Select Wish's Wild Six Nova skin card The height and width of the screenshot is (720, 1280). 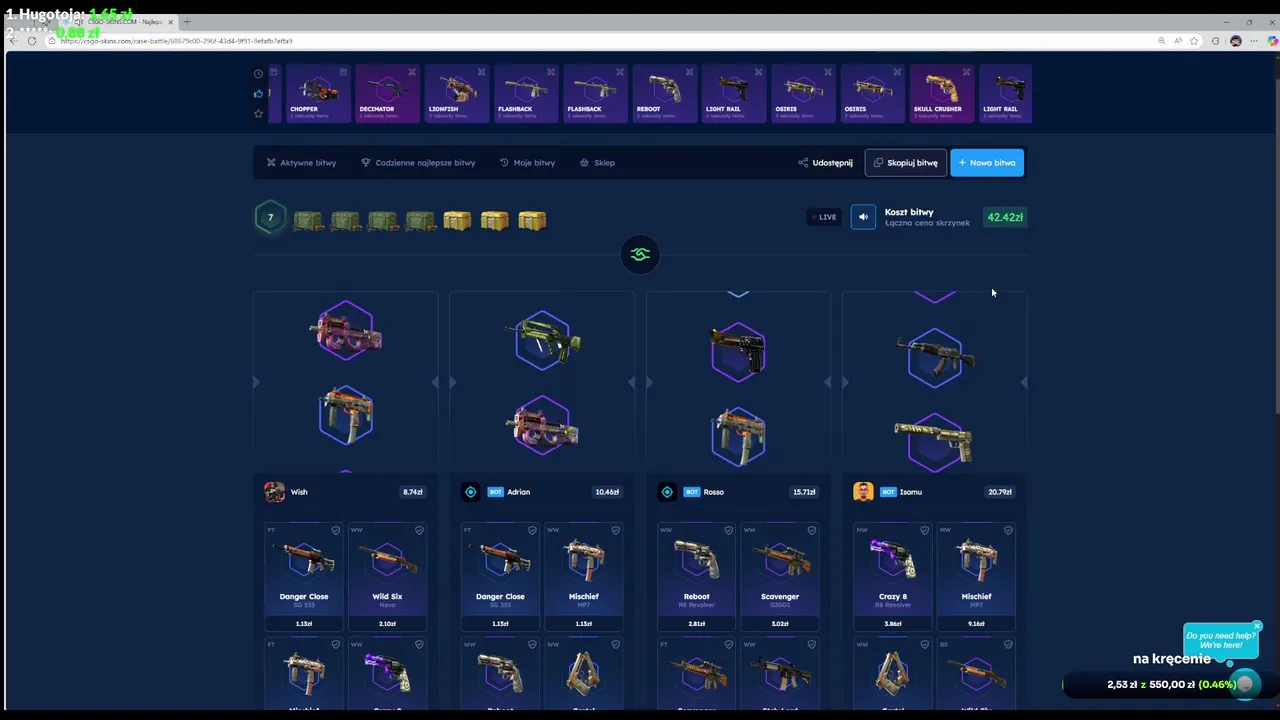tap(387, 578)
